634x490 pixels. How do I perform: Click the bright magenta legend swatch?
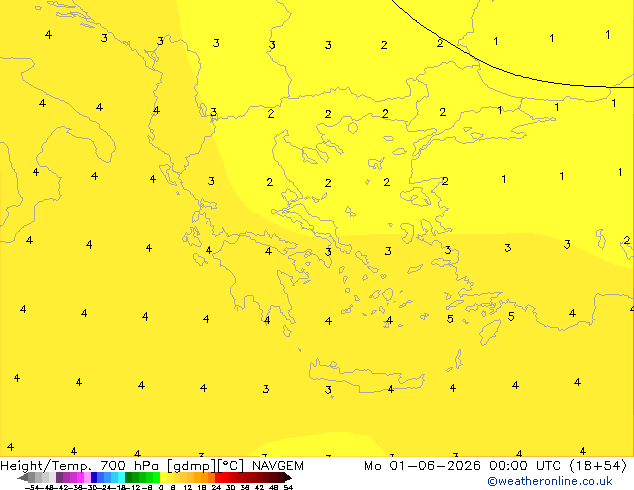(x=80, y=477)
